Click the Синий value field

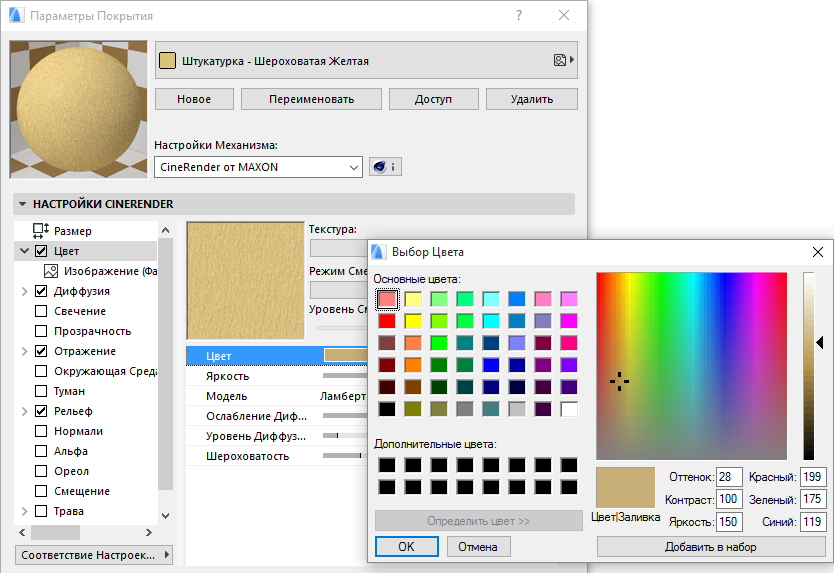click(813, 521)
